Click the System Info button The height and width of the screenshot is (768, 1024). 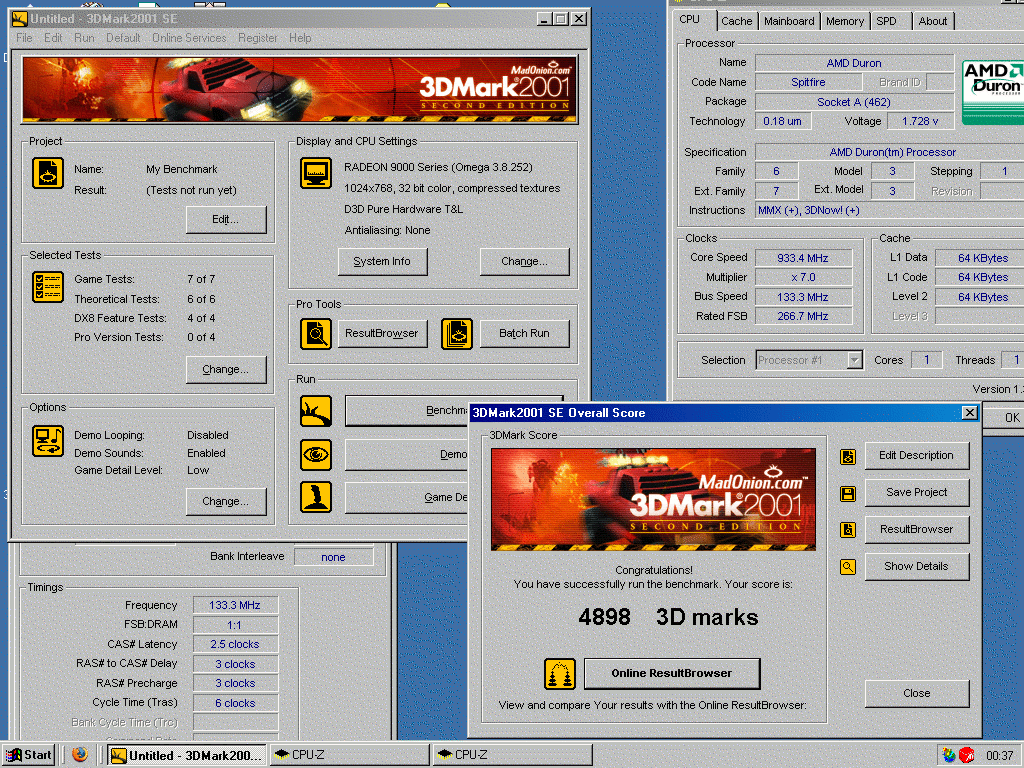tap(382, 261)
